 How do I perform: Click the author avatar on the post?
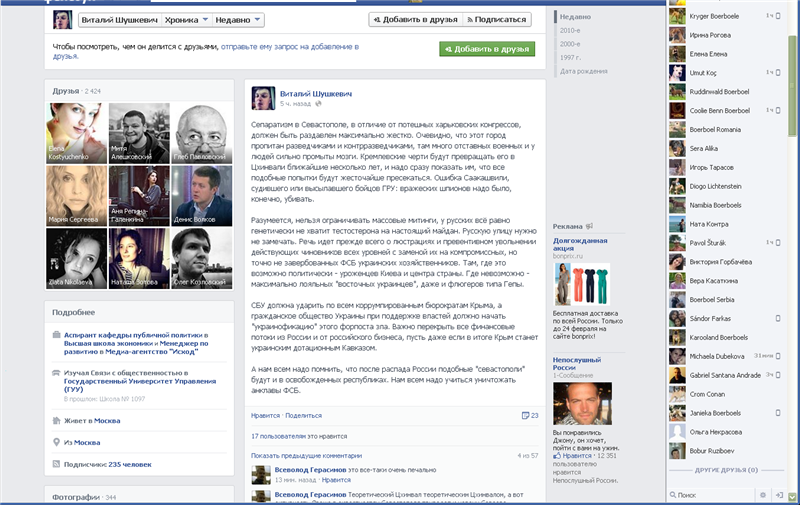point(263,97)
